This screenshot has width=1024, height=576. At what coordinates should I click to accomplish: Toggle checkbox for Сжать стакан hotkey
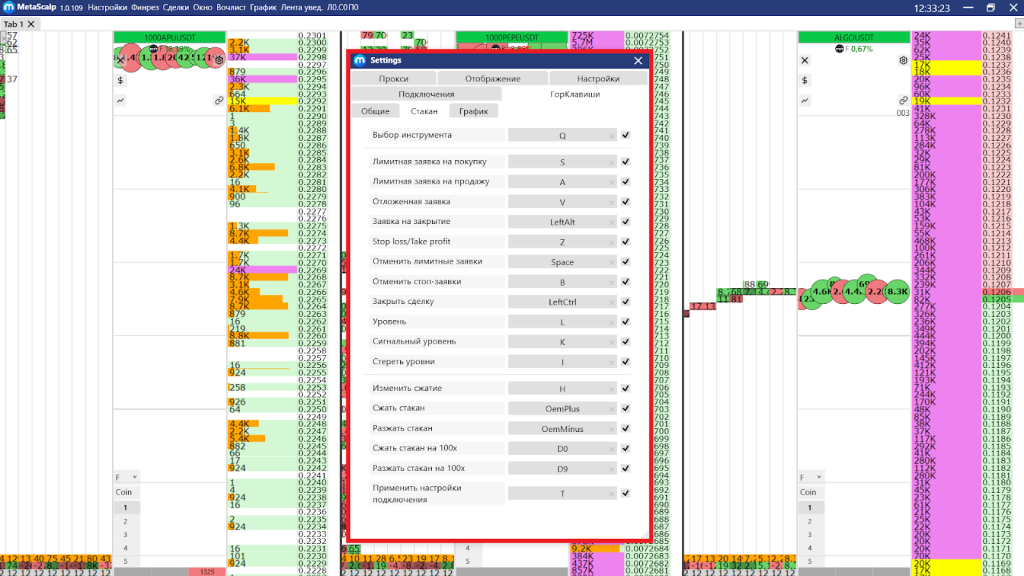(x=625, y=408)
